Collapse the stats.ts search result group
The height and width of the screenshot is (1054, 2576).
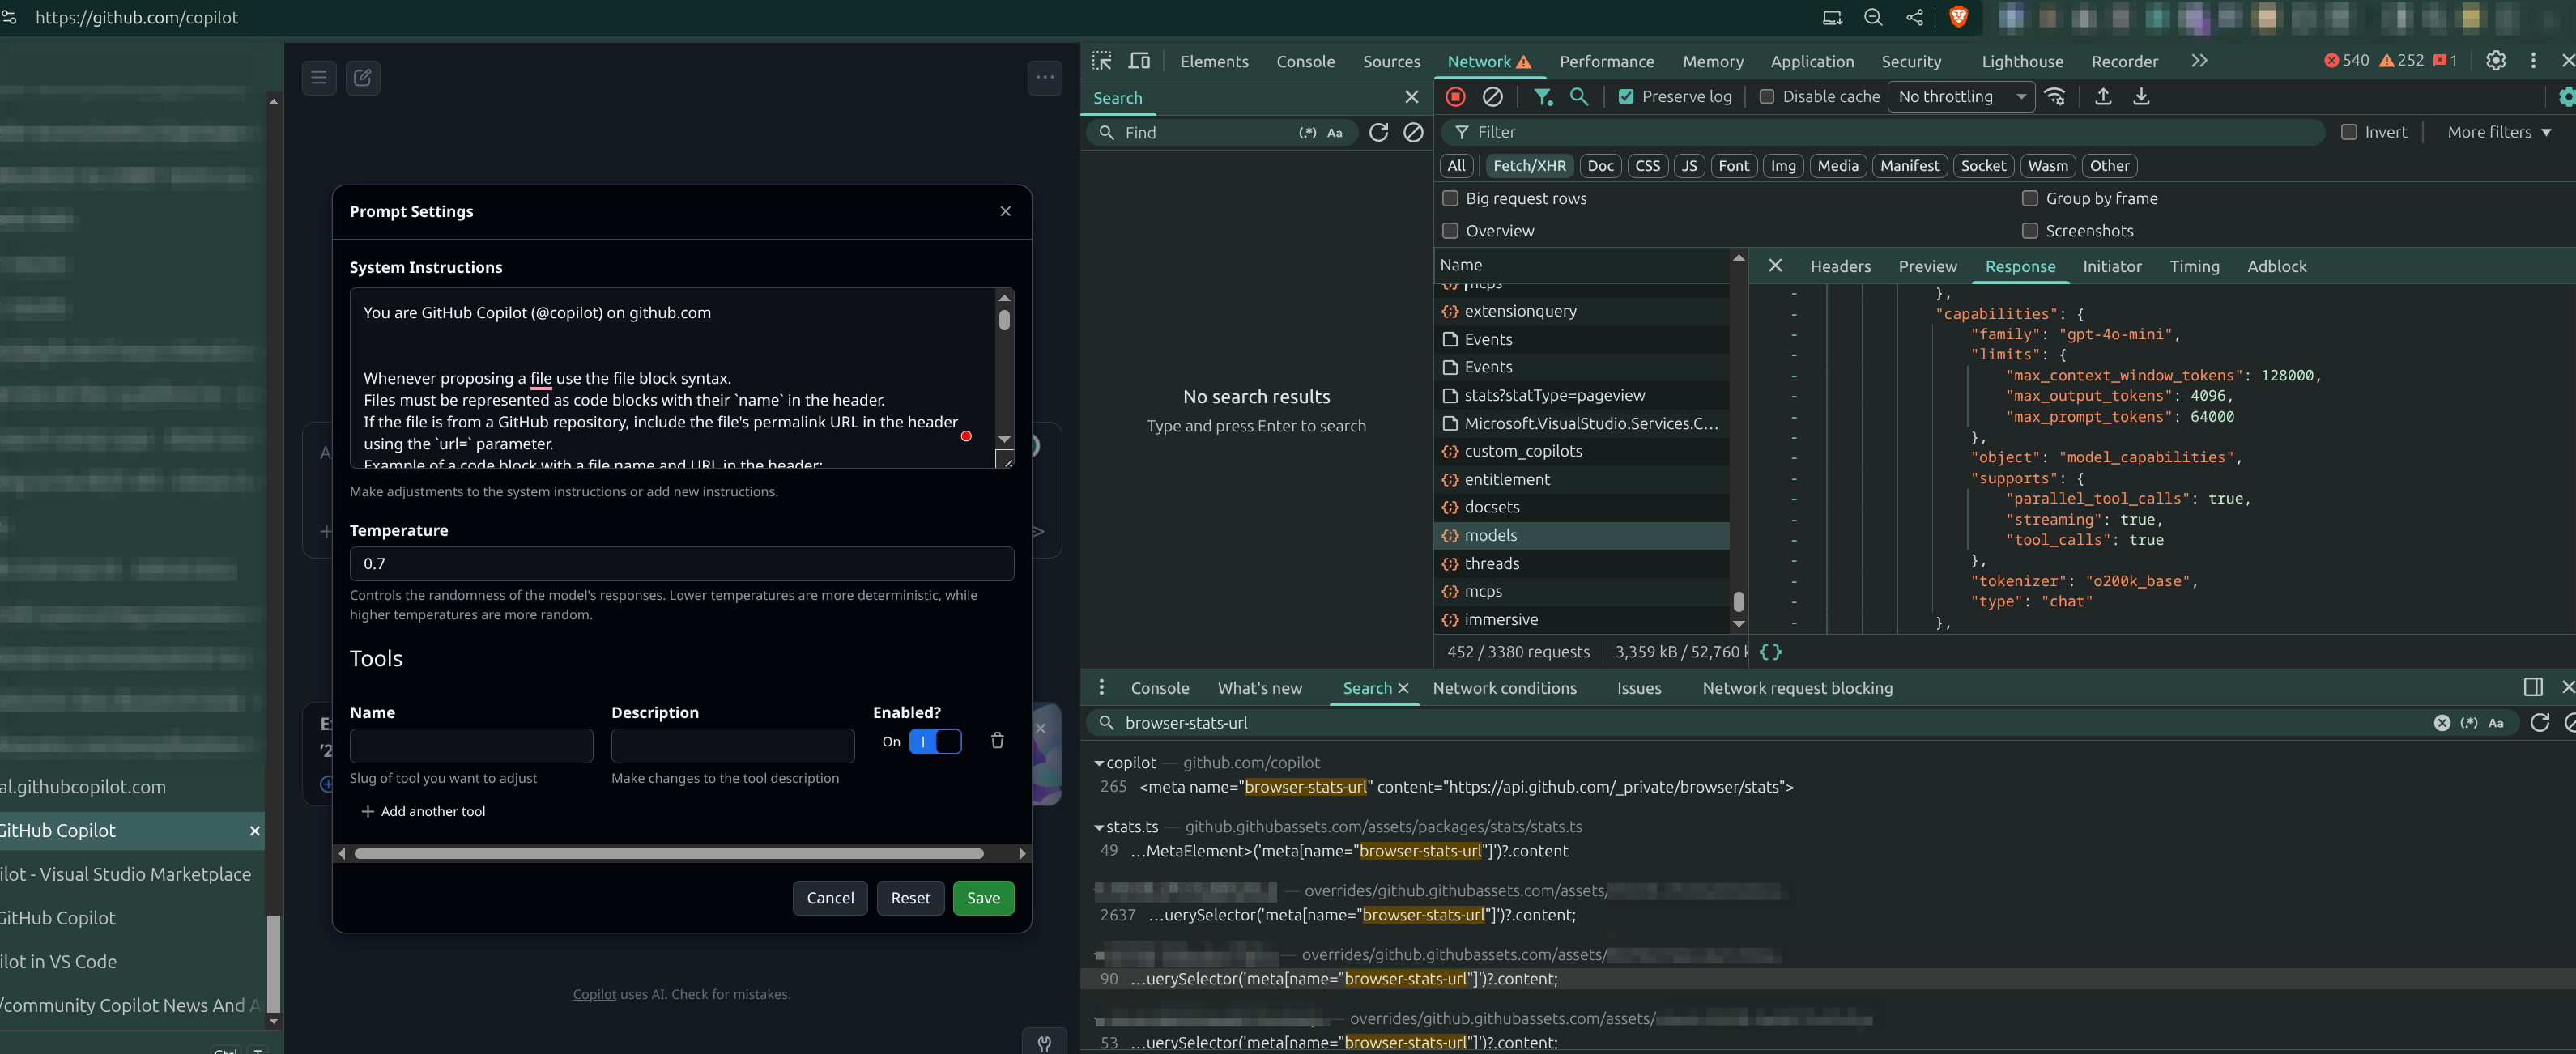(1099, 827)
